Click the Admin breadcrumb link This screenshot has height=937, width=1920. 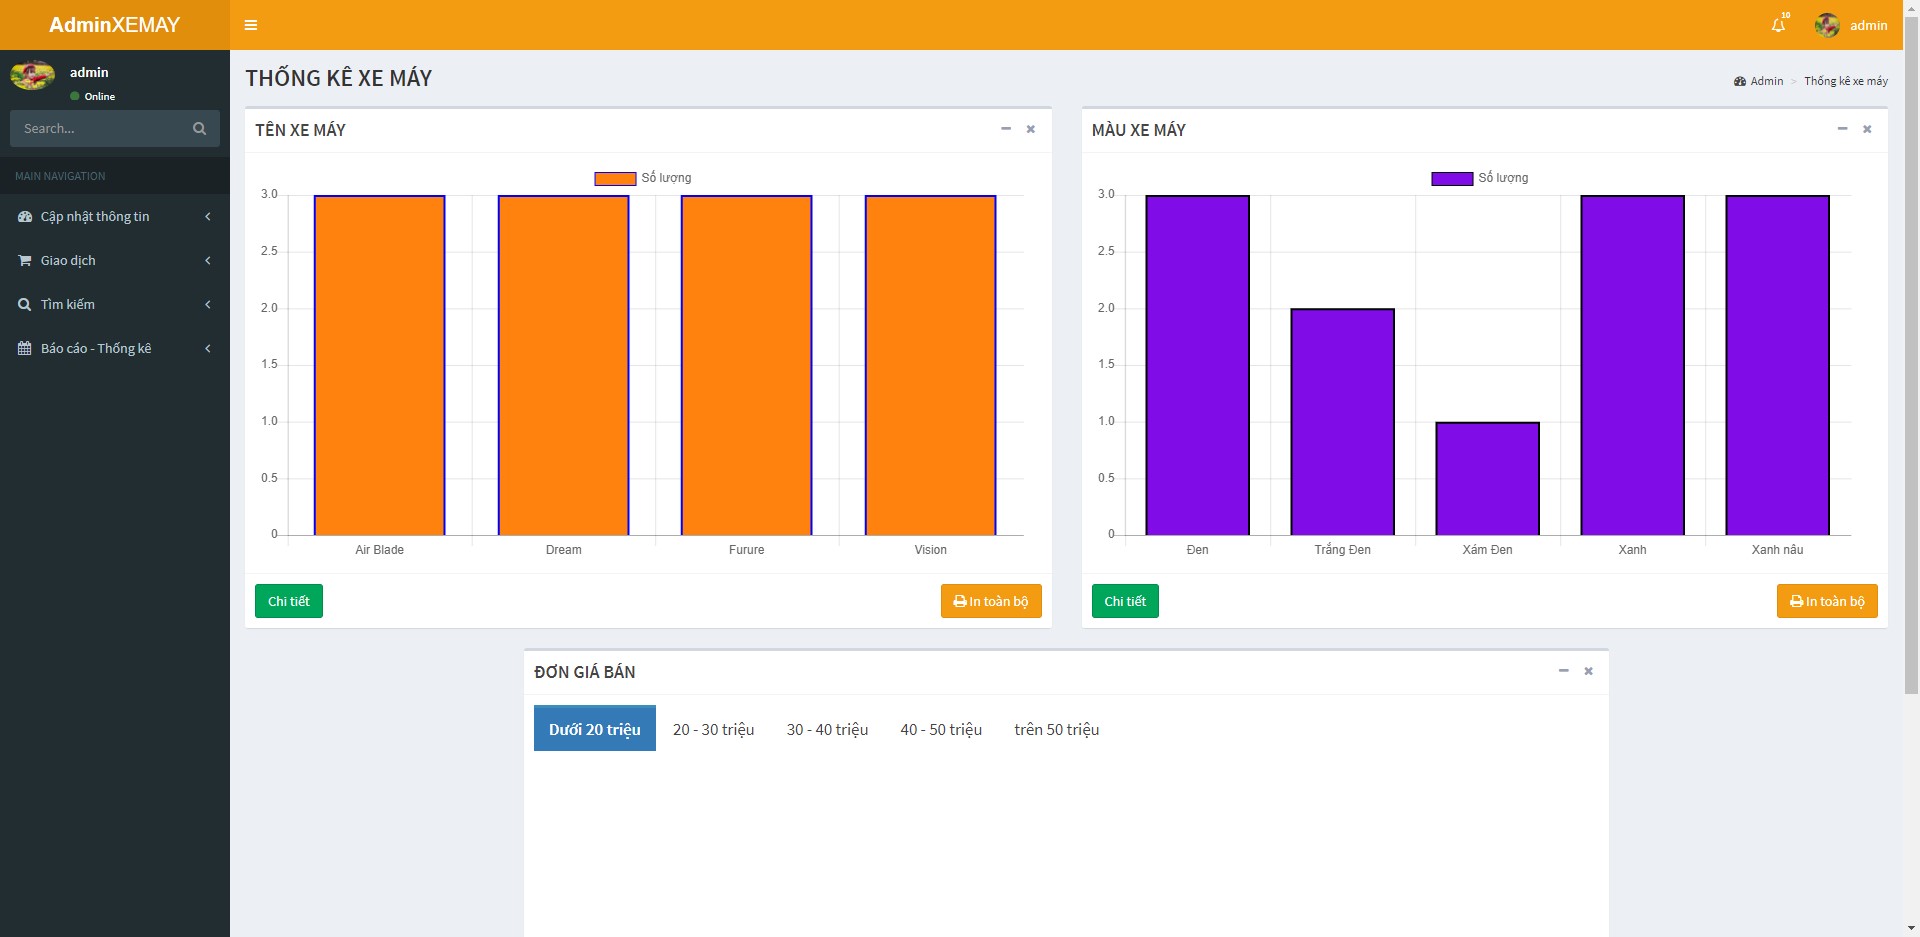point(1759,81)
